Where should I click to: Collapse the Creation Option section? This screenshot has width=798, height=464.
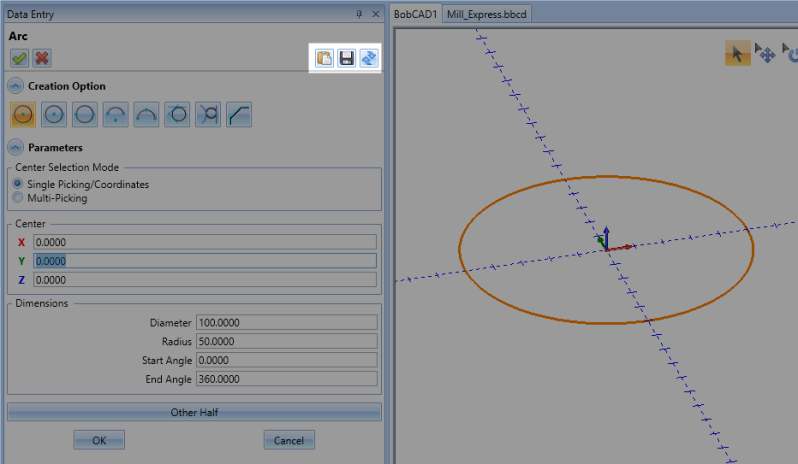[x=16, y=86]
